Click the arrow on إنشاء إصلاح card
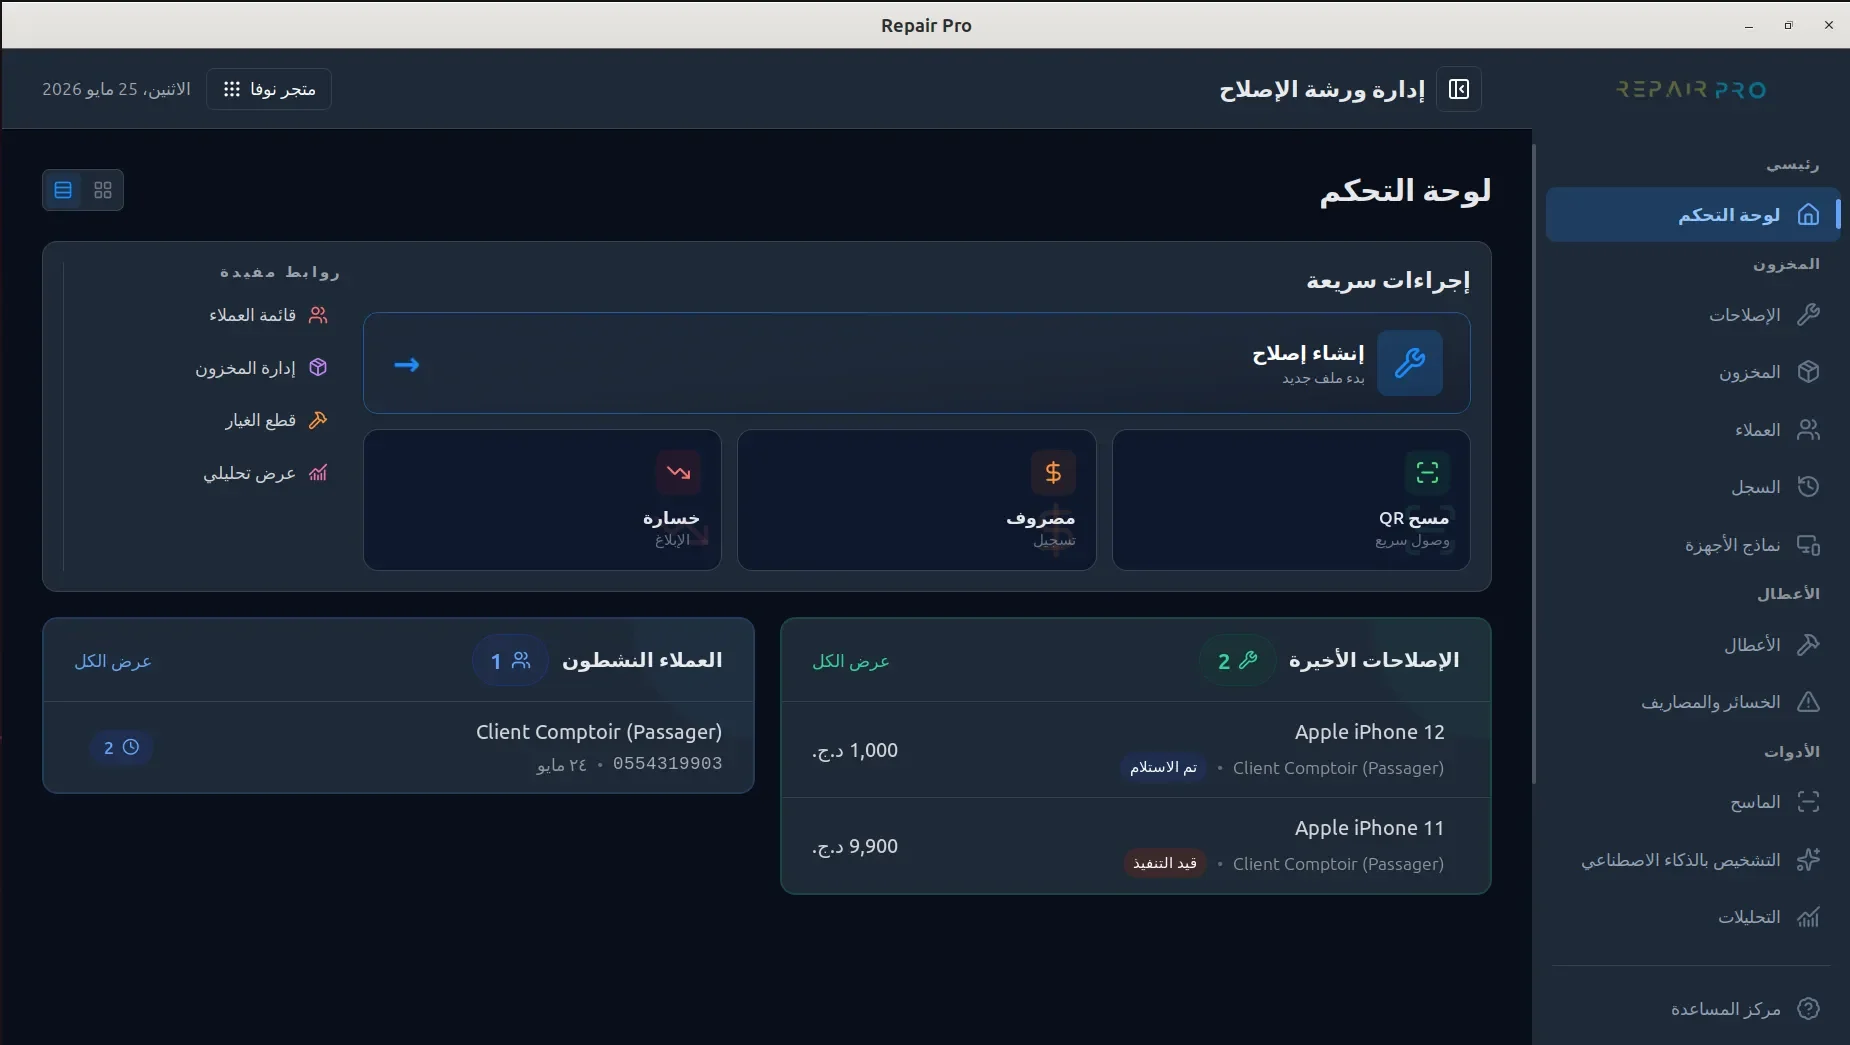Viewport: 1850px width, 1045px height. (x=407, y=365)
